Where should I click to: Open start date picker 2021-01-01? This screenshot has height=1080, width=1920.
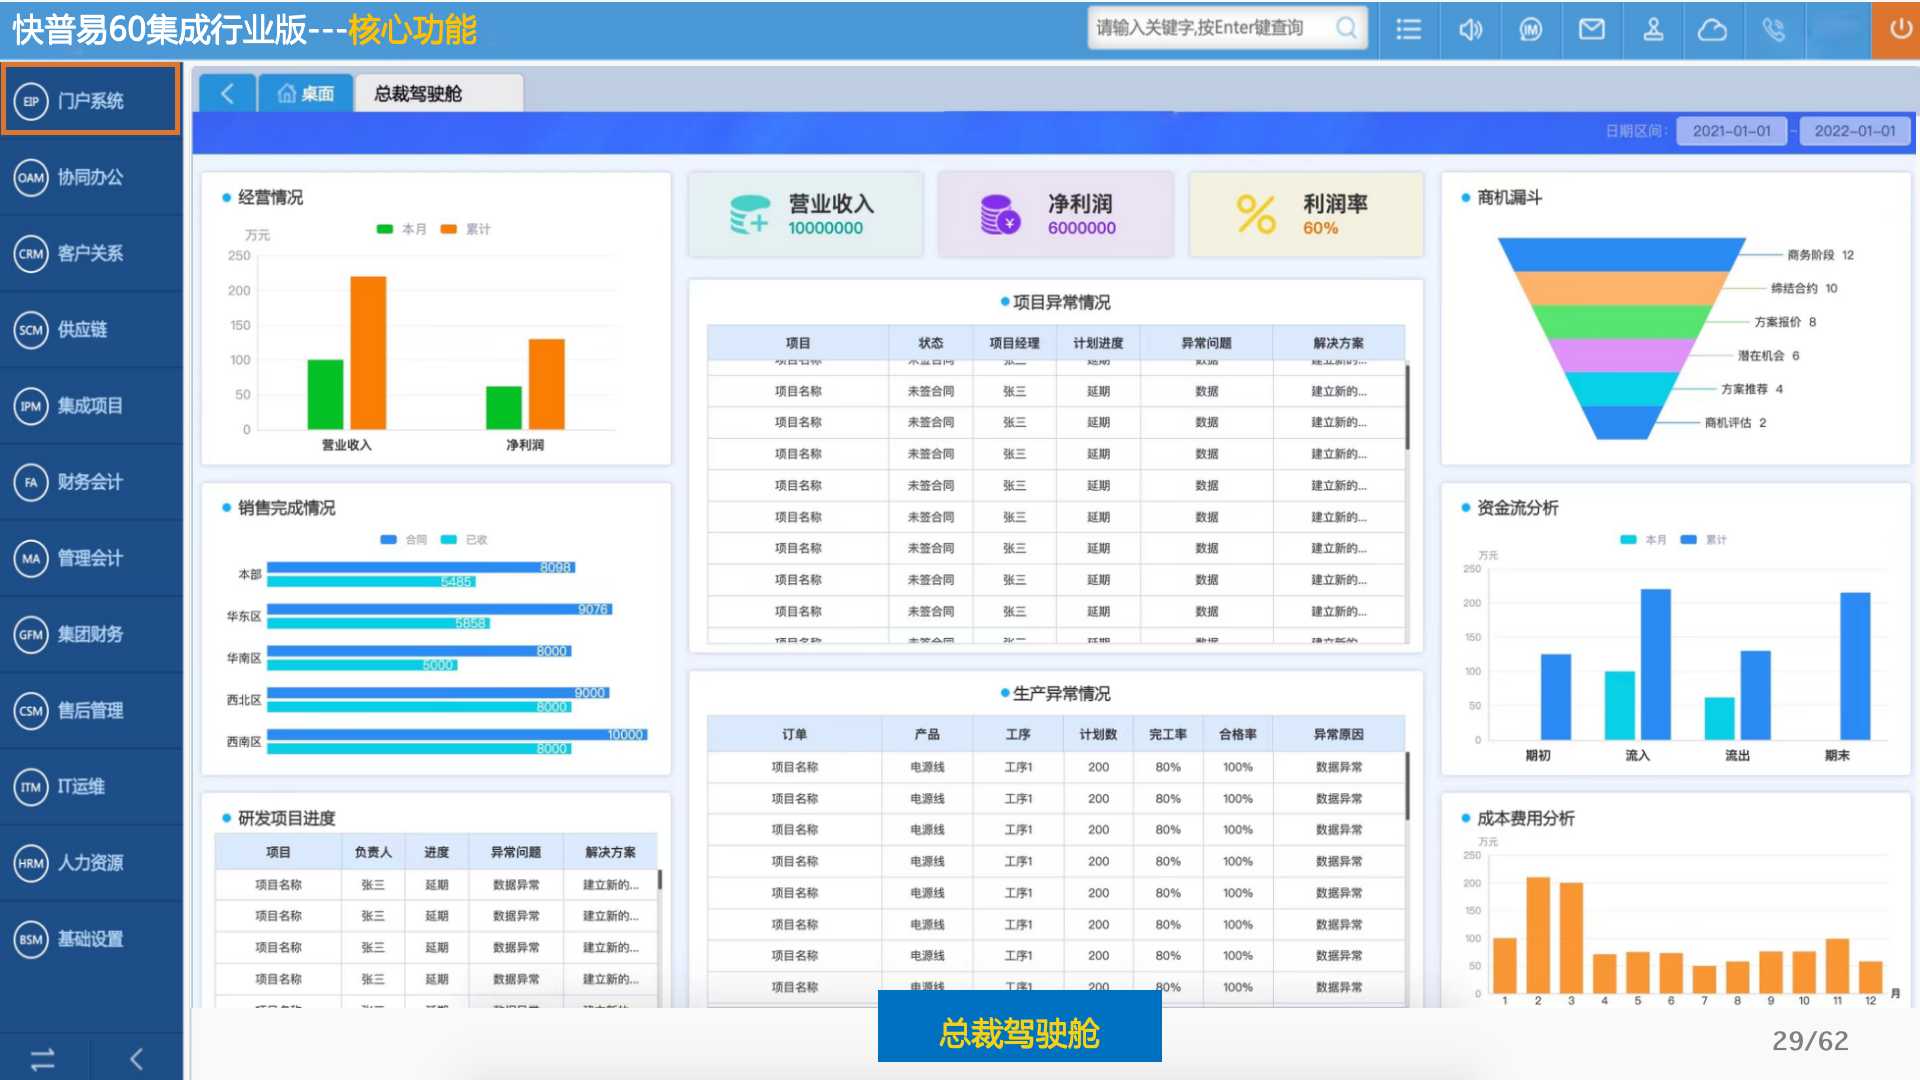tap(1731, 131)
